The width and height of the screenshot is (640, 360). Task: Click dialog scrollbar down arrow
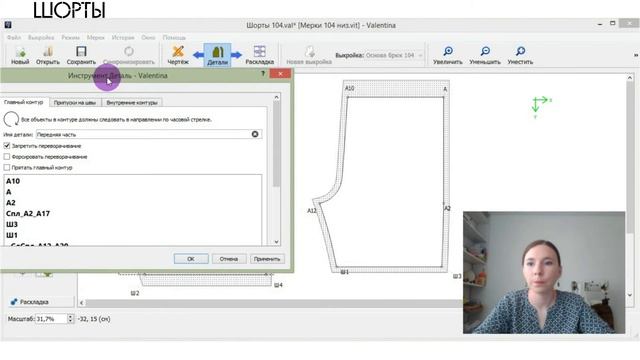coord(276,242)
